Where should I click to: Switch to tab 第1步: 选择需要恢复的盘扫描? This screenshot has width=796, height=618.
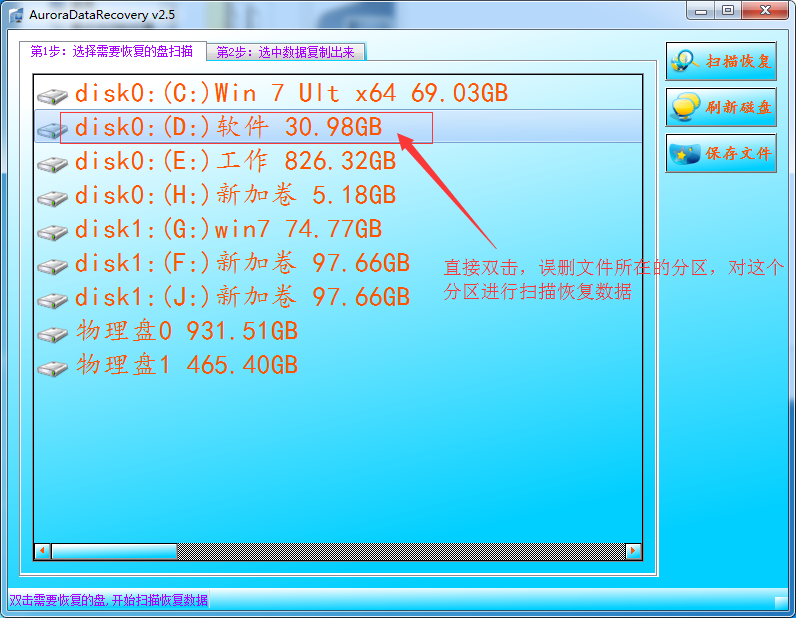[112, 51]
